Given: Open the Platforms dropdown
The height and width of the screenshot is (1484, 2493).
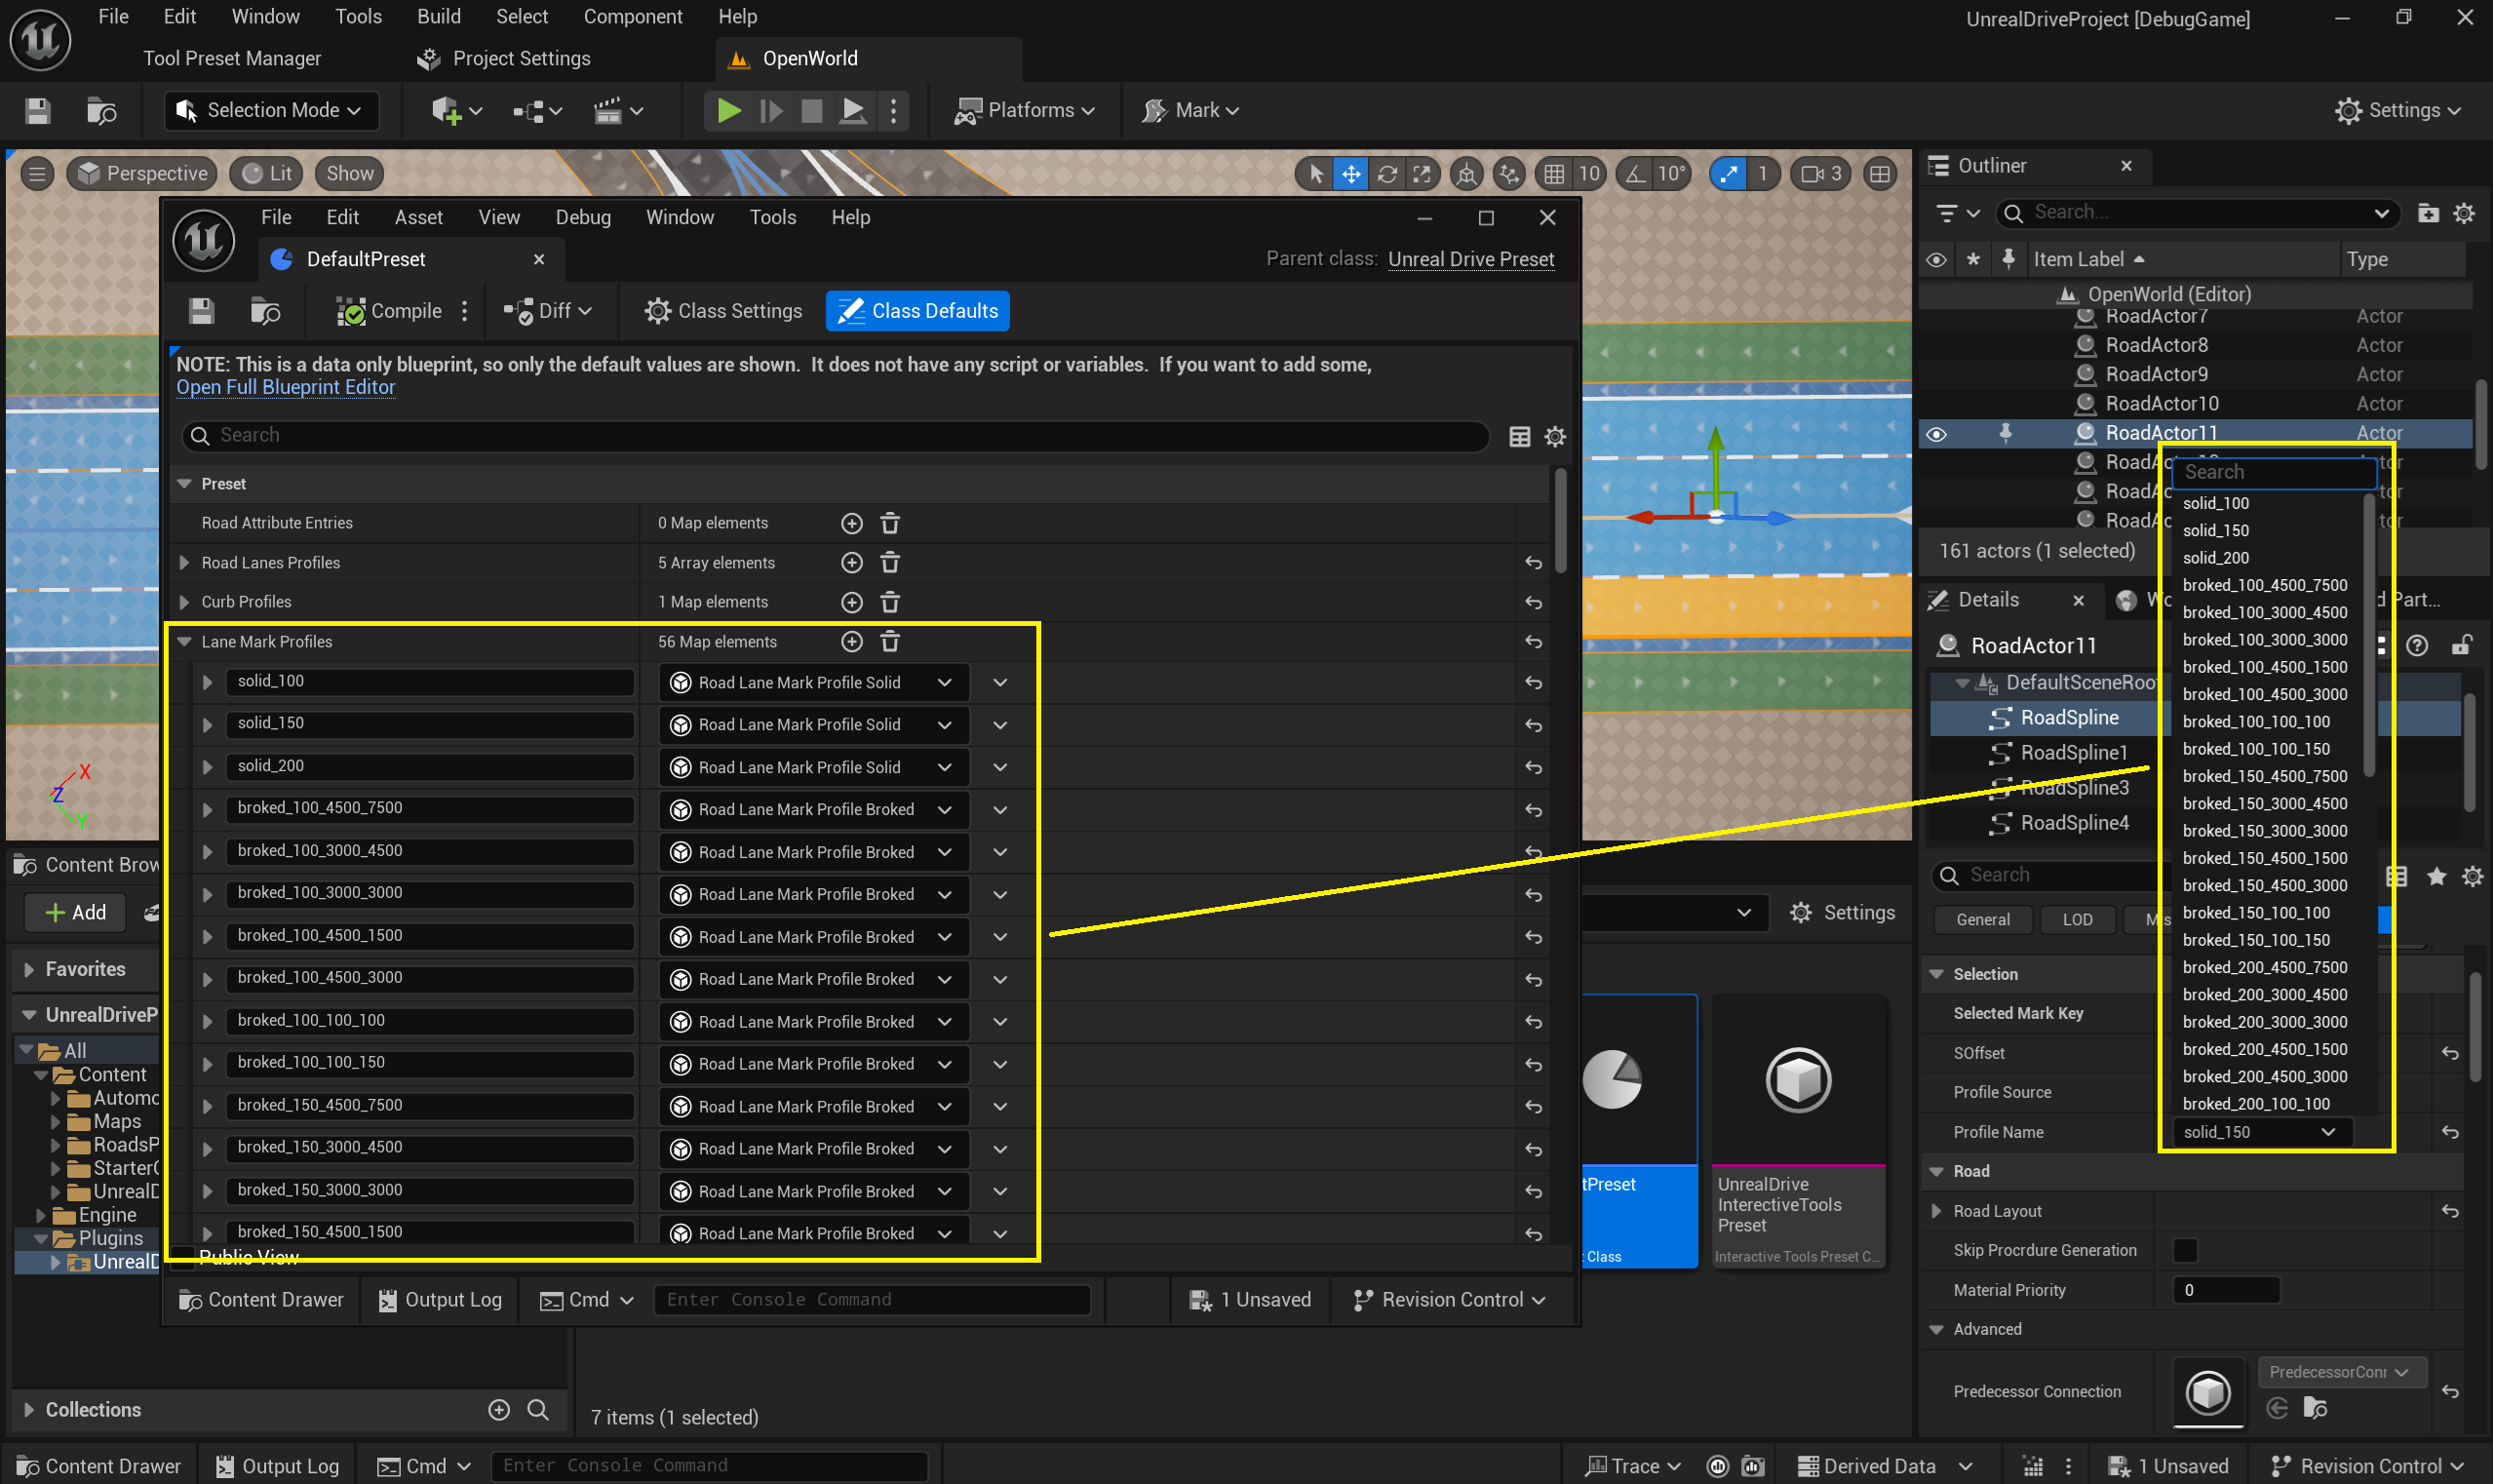Looking at the screenshot, I should (x=1025, y=110).
